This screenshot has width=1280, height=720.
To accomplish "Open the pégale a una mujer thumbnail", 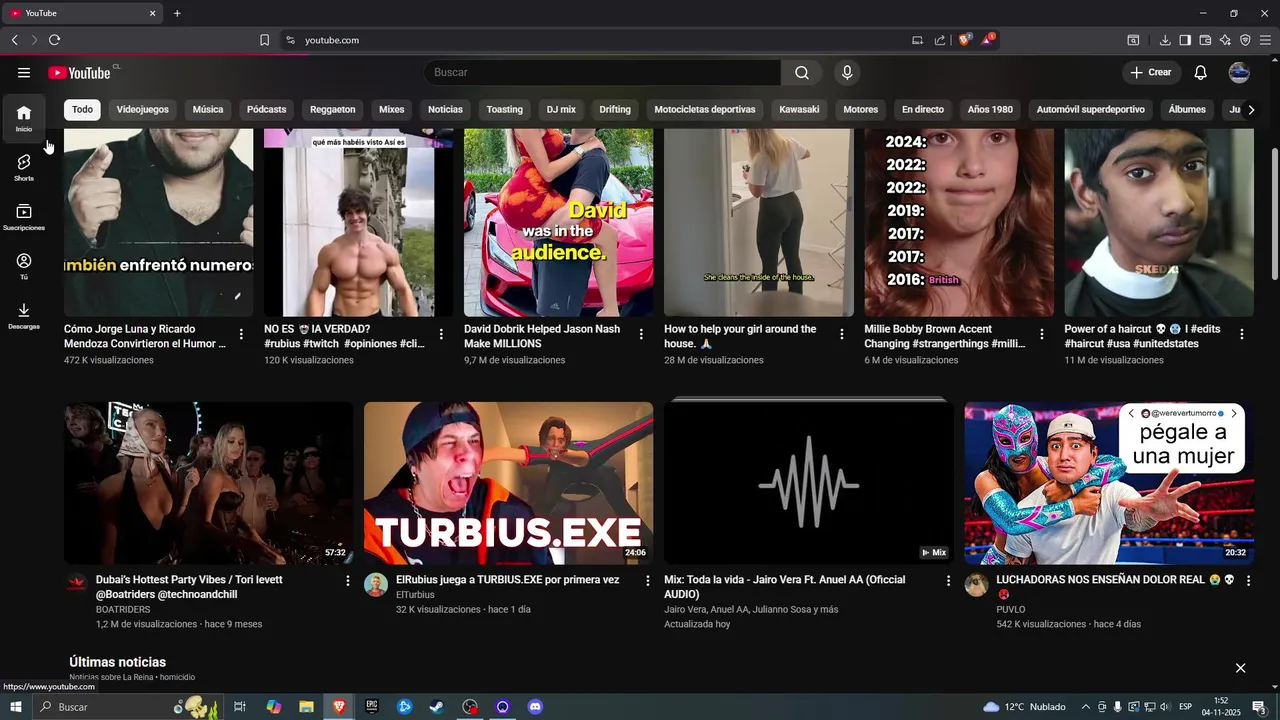I will (x=1109, y=483).
